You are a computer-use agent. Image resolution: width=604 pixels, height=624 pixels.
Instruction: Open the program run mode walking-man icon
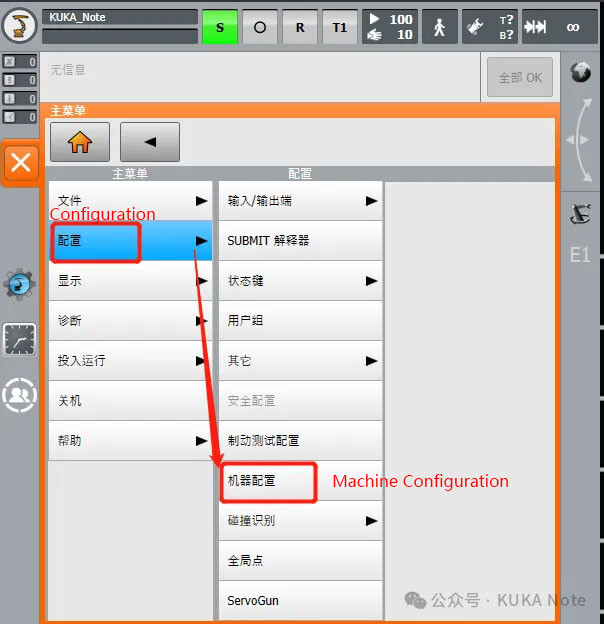tap(438, 27)
